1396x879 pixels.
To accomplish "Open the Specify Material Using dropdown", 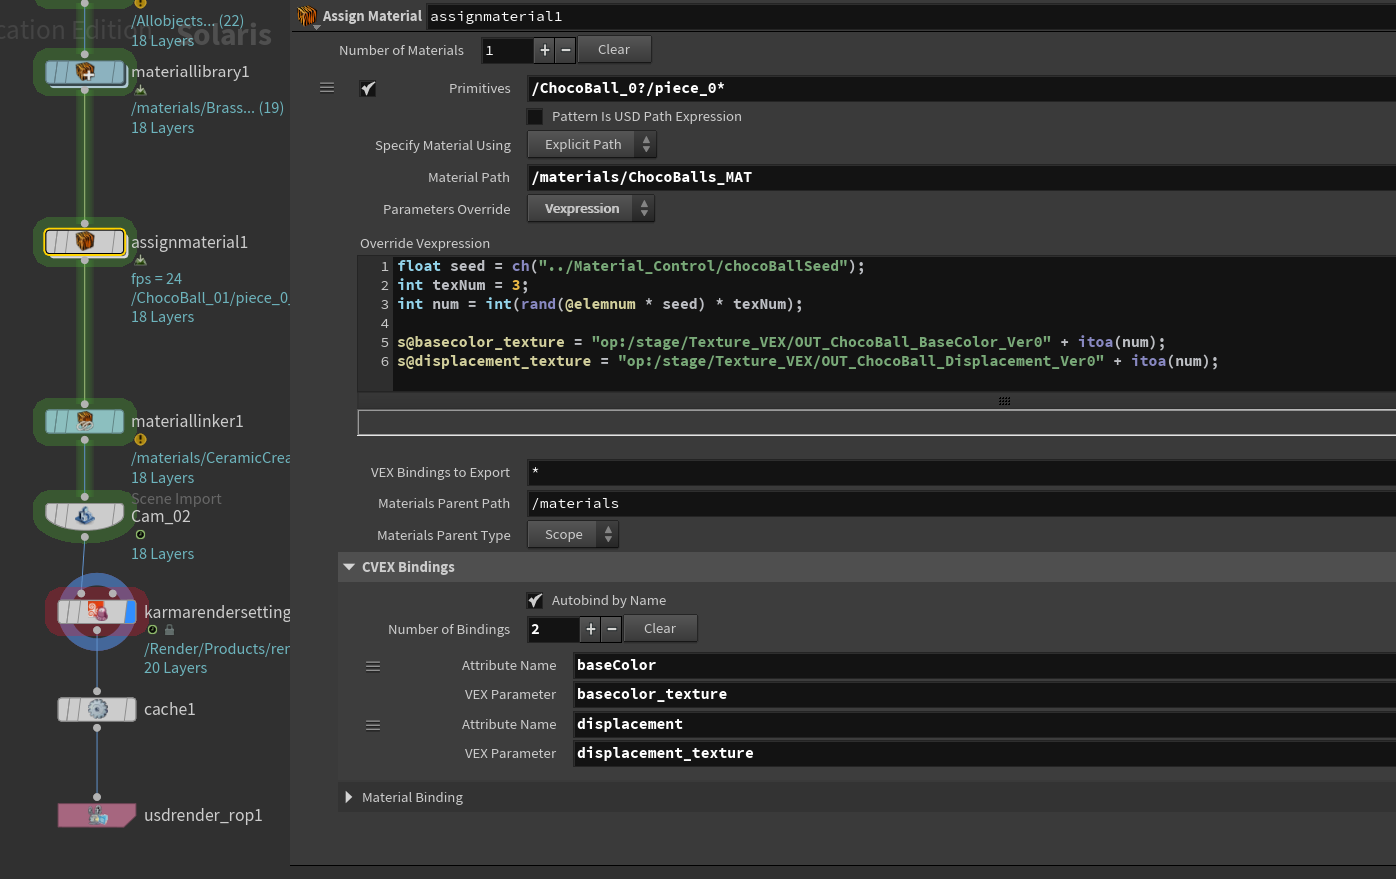I will coord(591,145).
